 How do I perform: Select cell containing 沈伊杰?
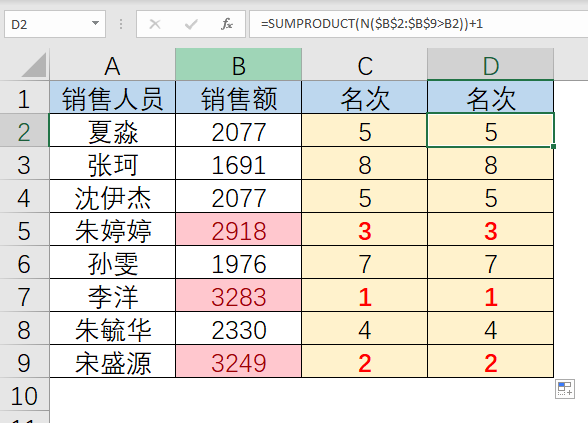point(112,196)
